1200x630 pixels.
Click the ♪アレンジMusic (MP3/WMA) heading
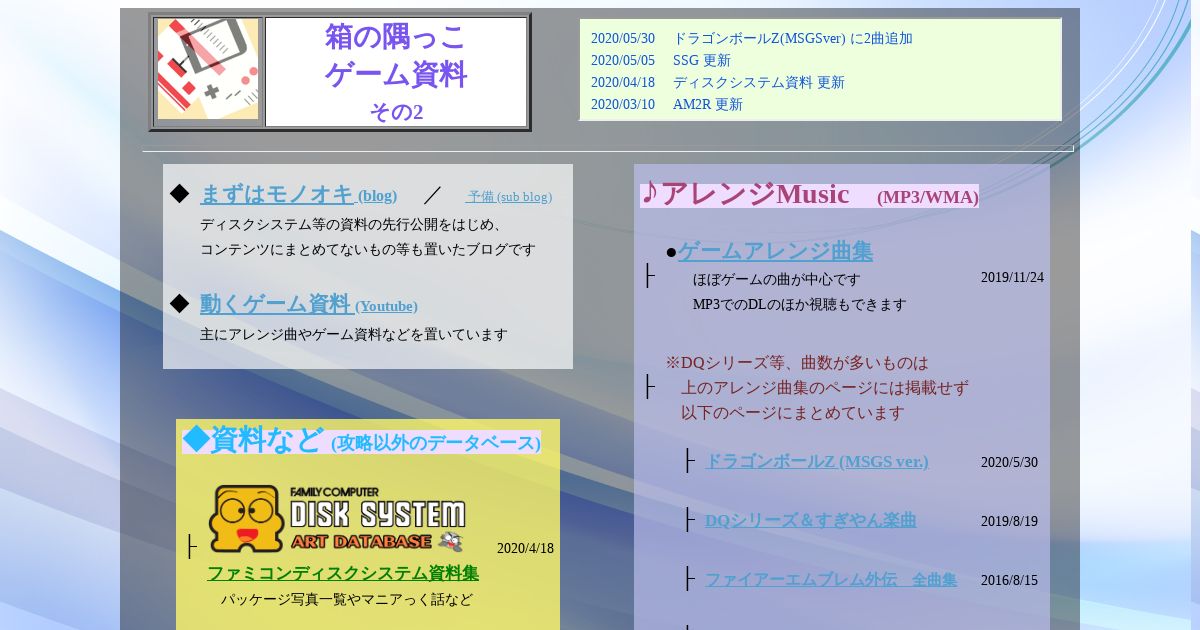click(809, 194)
